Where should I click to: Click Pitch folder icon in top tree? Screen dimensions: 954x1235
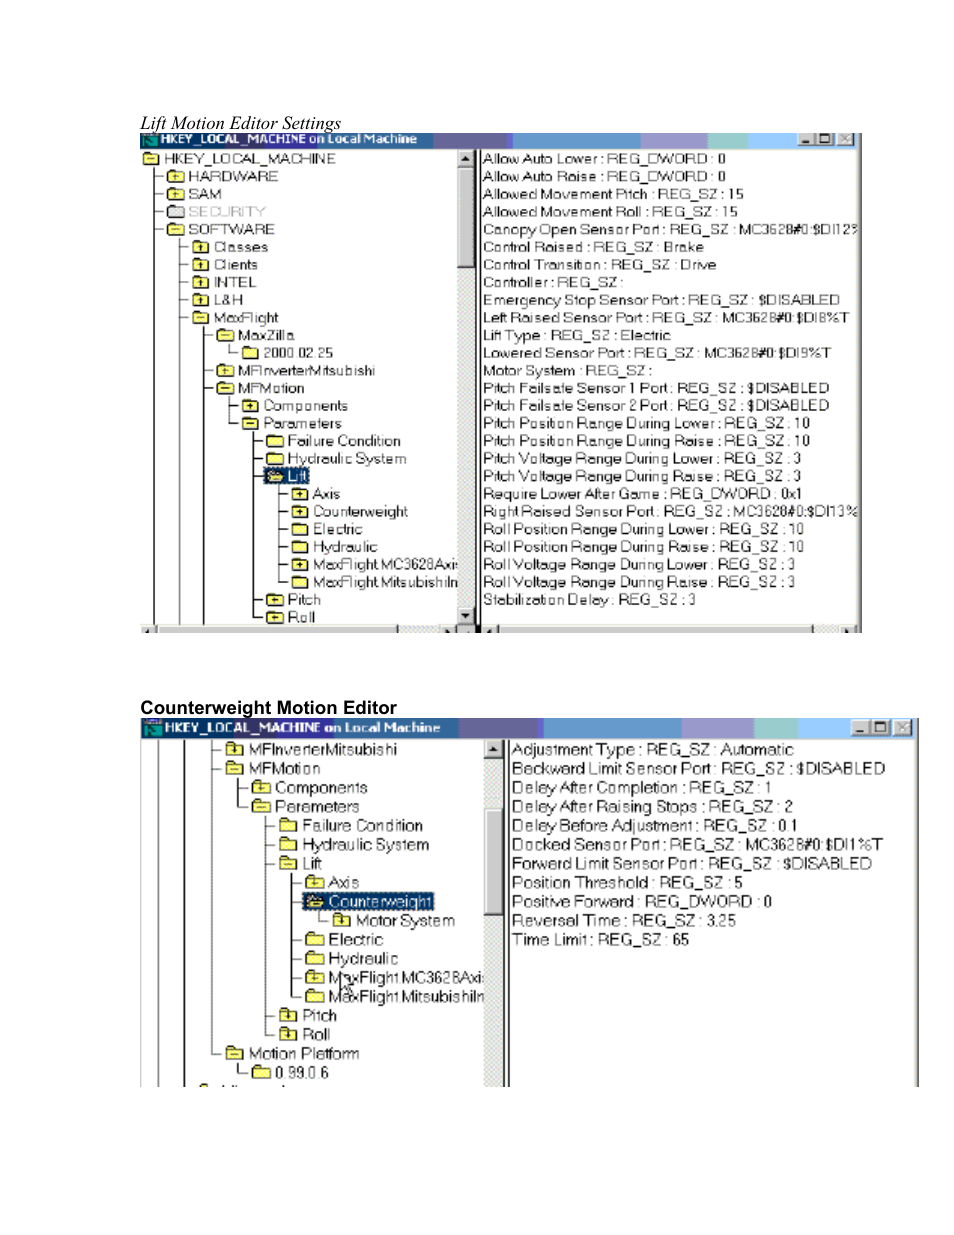click(x=275, y=600)
